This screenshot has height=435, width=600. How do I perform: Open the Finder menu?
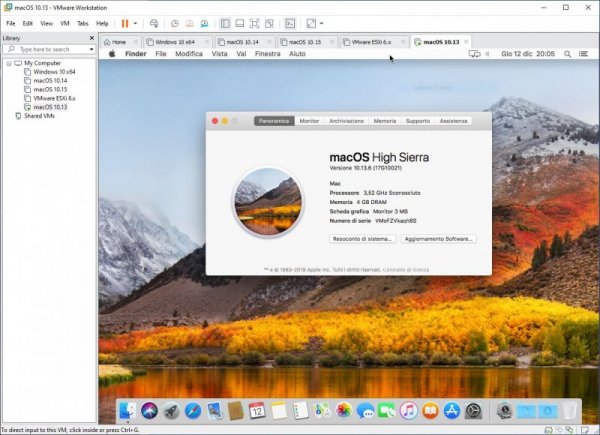pos(136,54)
